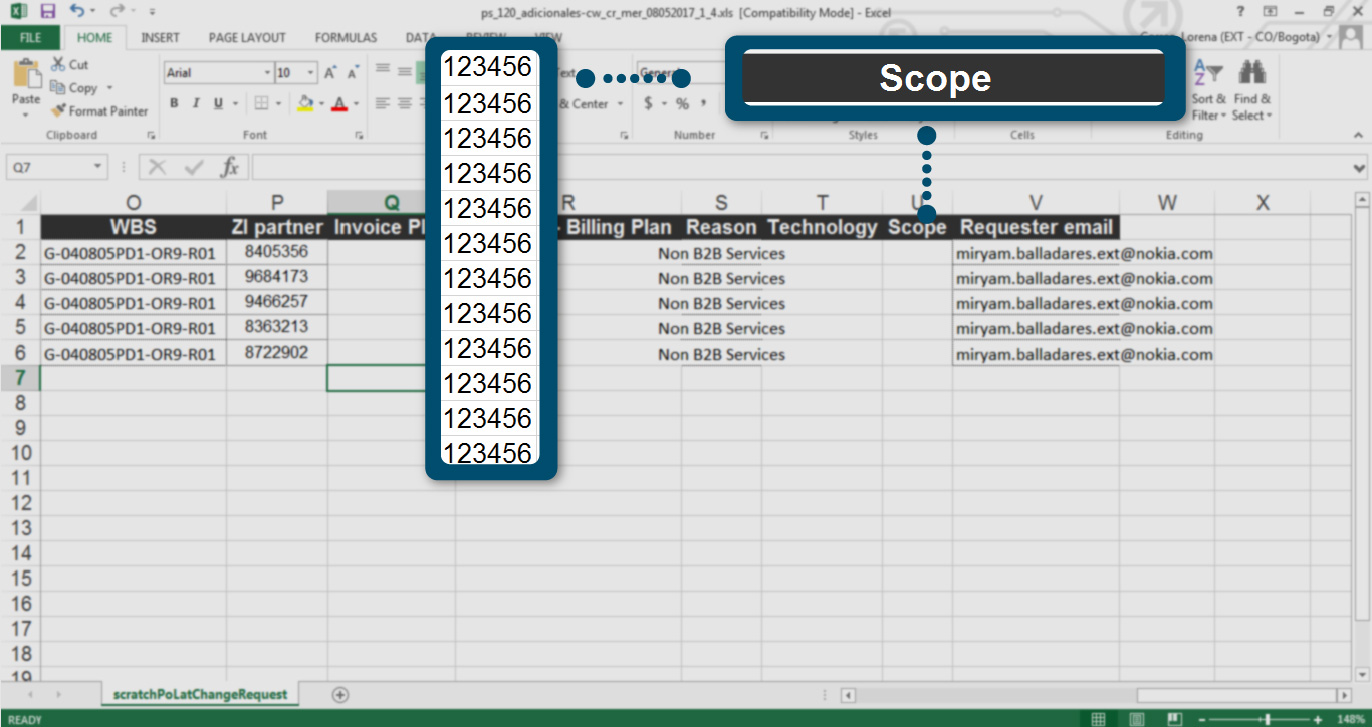Toggle Bold formatting

pyautogui.click(x=174, y=103)
